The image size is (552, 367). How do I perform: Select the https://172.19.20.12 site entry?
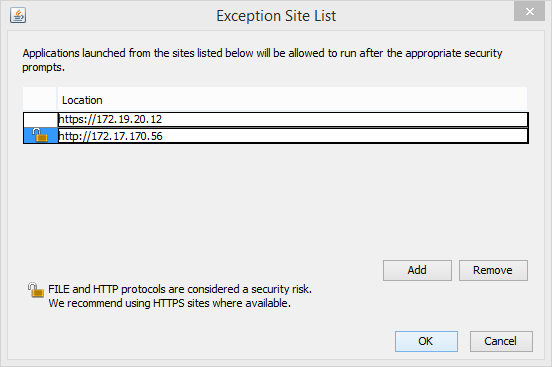pos(293,119)
